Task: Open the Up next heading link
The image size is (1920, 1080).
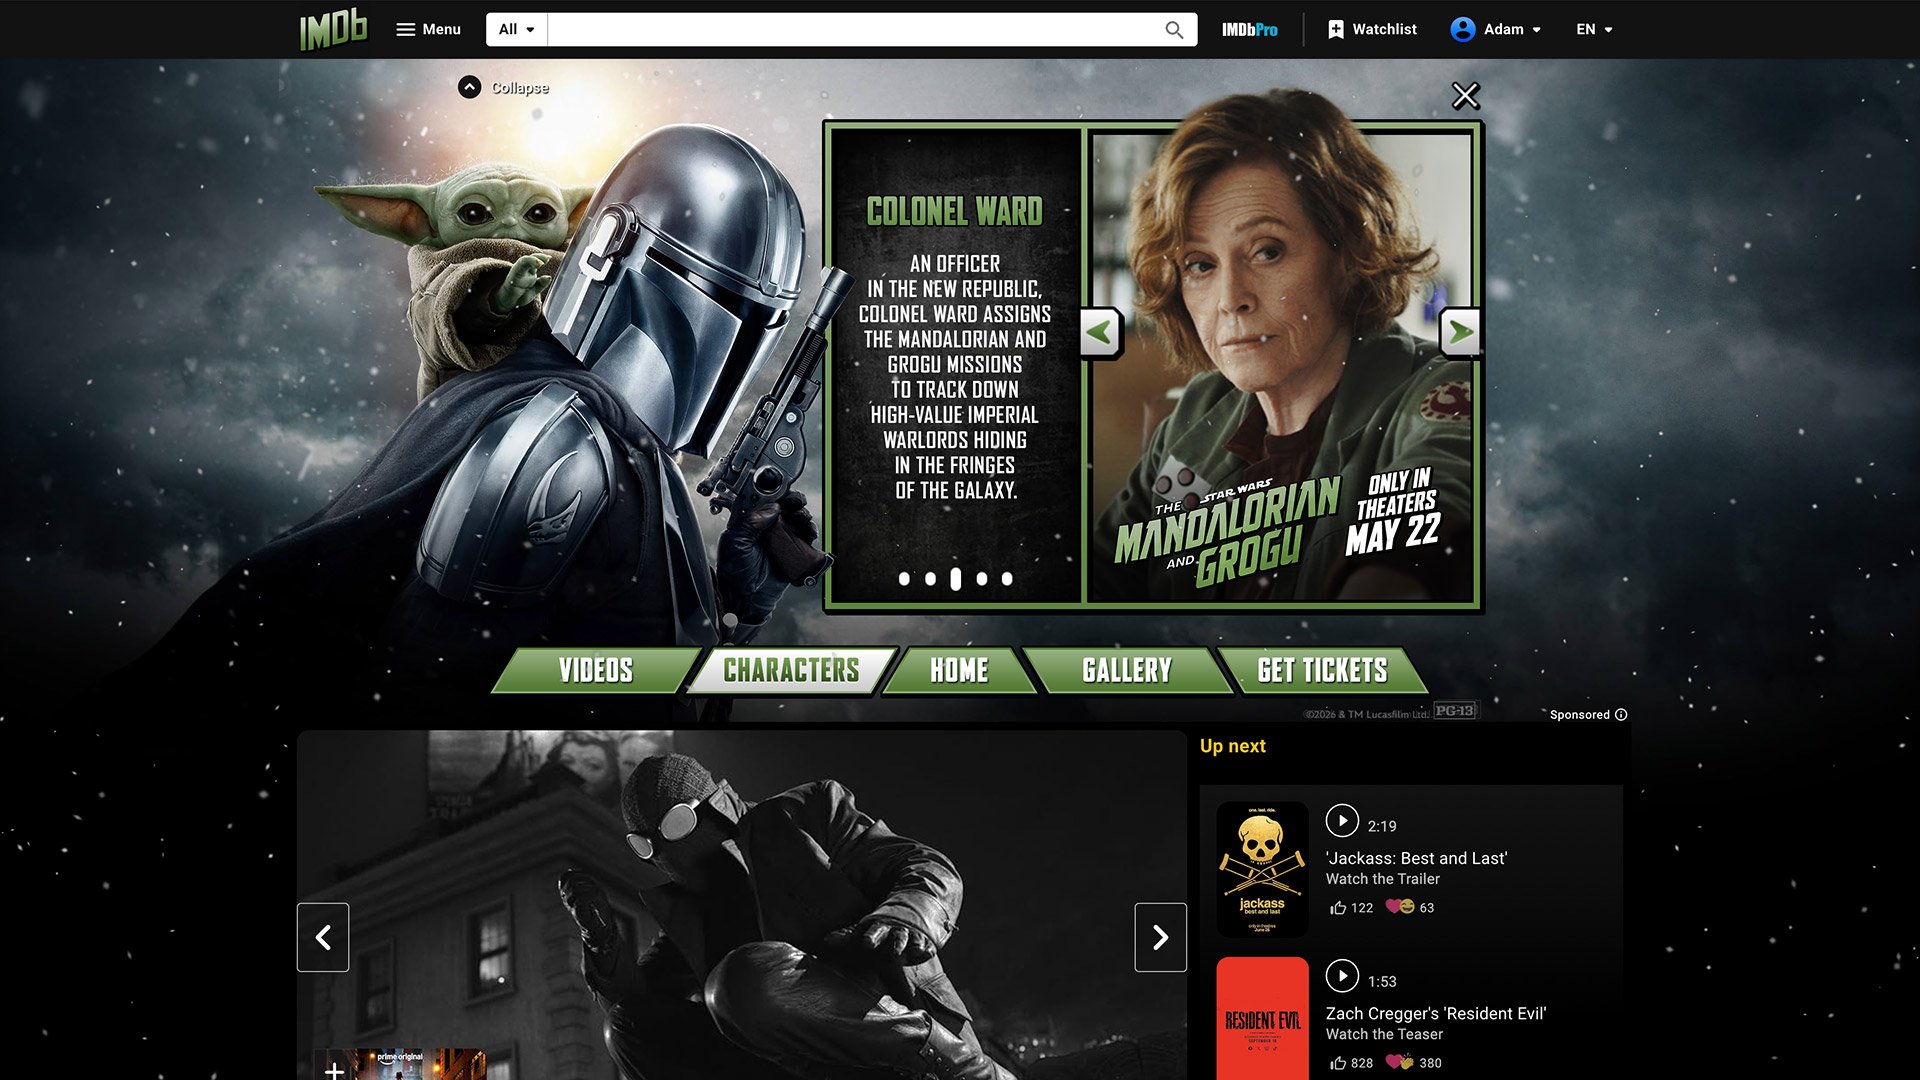Action: click(1232, 746)
